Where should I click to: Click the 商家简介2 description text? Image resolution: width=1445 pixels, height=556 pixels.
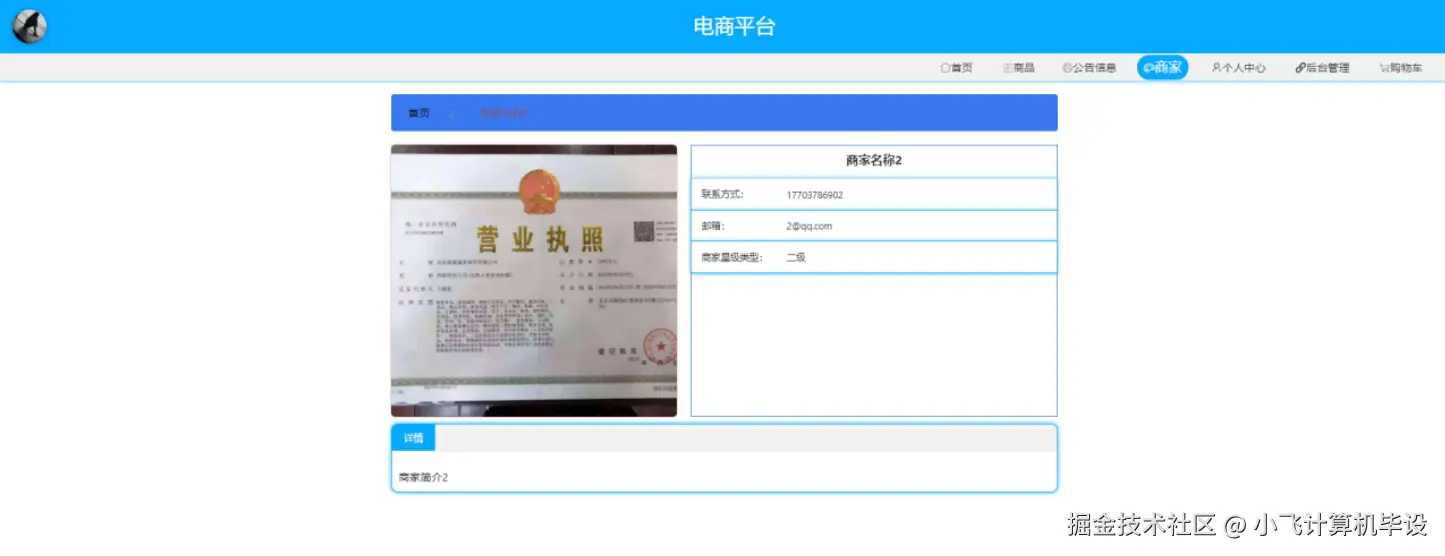(423, 477)
